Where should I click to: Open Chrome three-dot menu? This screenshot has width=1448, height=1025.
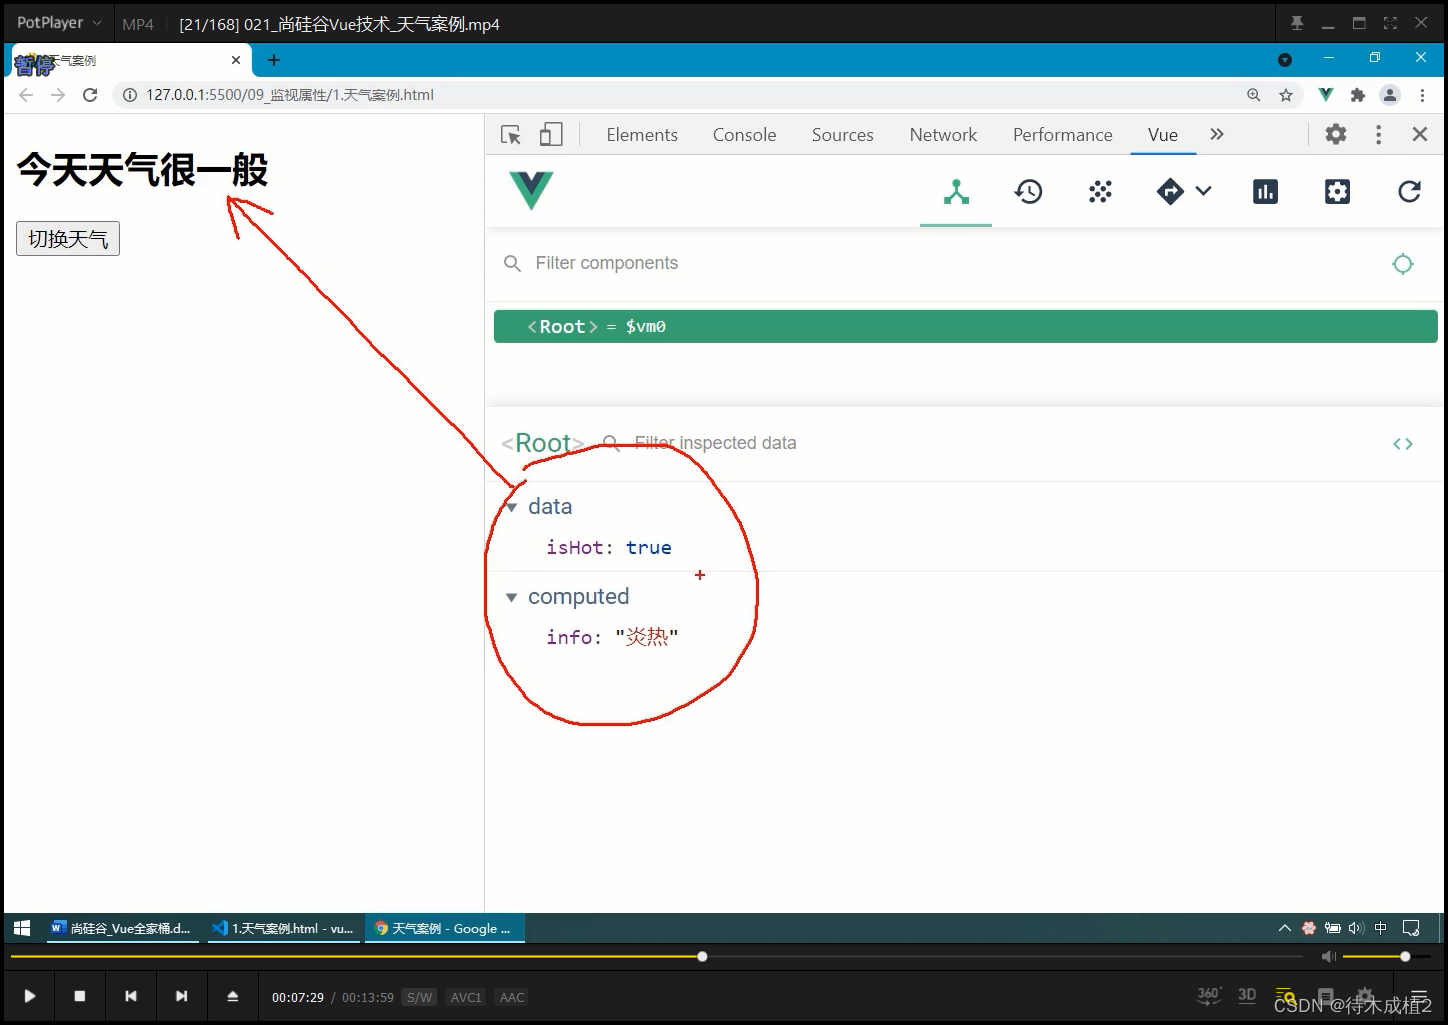tap(1422, 95)
